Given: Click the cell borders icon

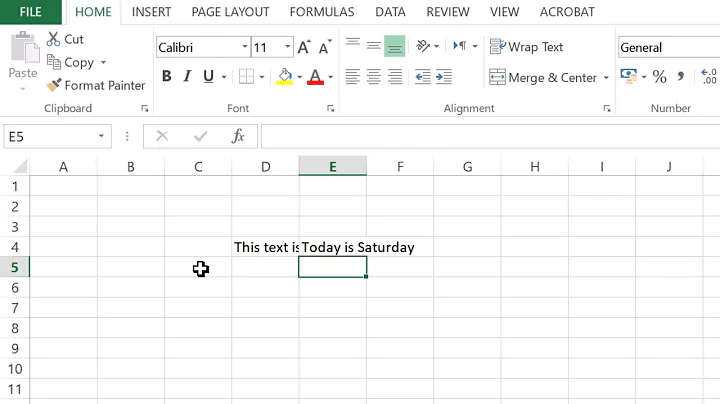Looking at the screenshot, I should point(247,77).
